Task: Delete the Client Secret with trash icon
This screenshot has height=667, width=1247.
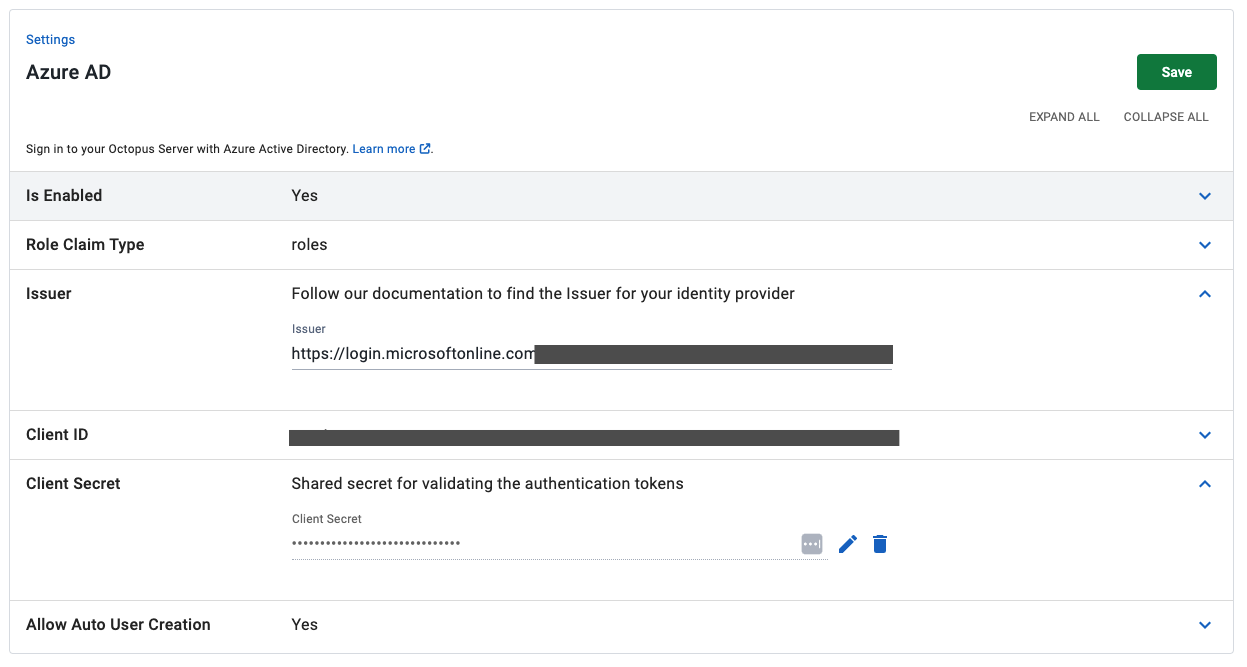Action: tap(880, 544)
